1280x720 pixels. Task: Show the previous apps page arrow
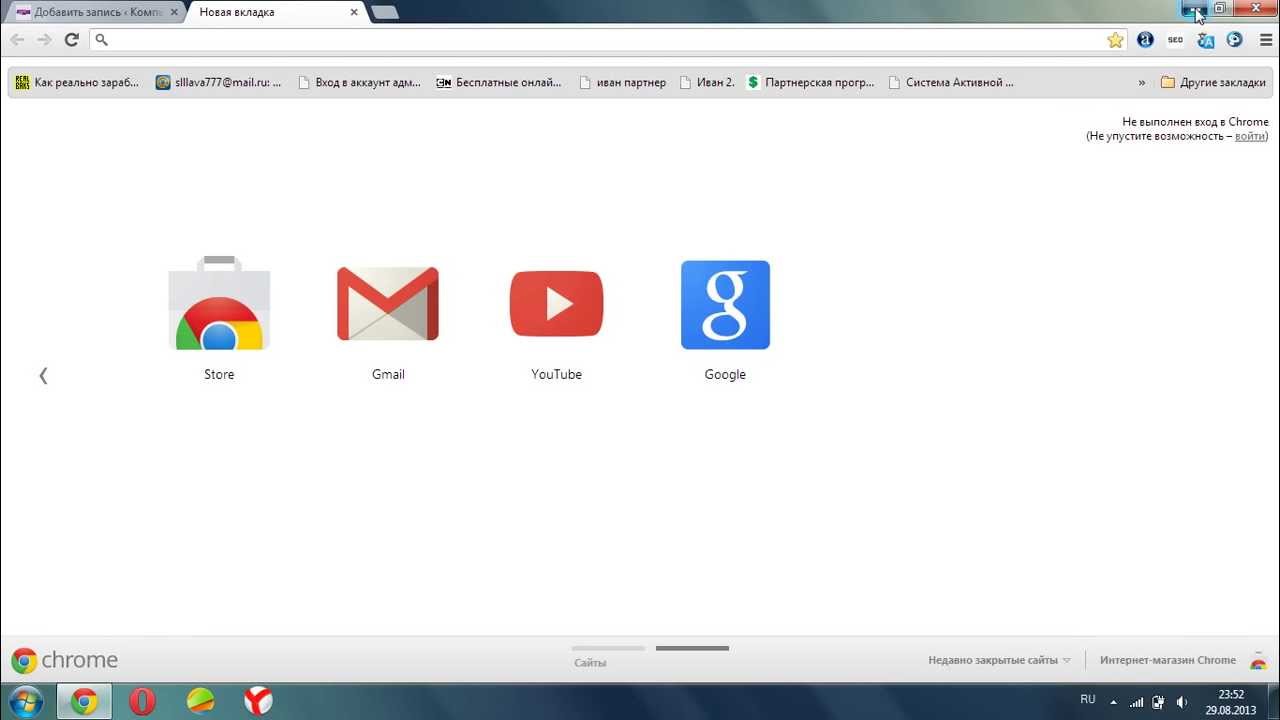pos(43,375)
